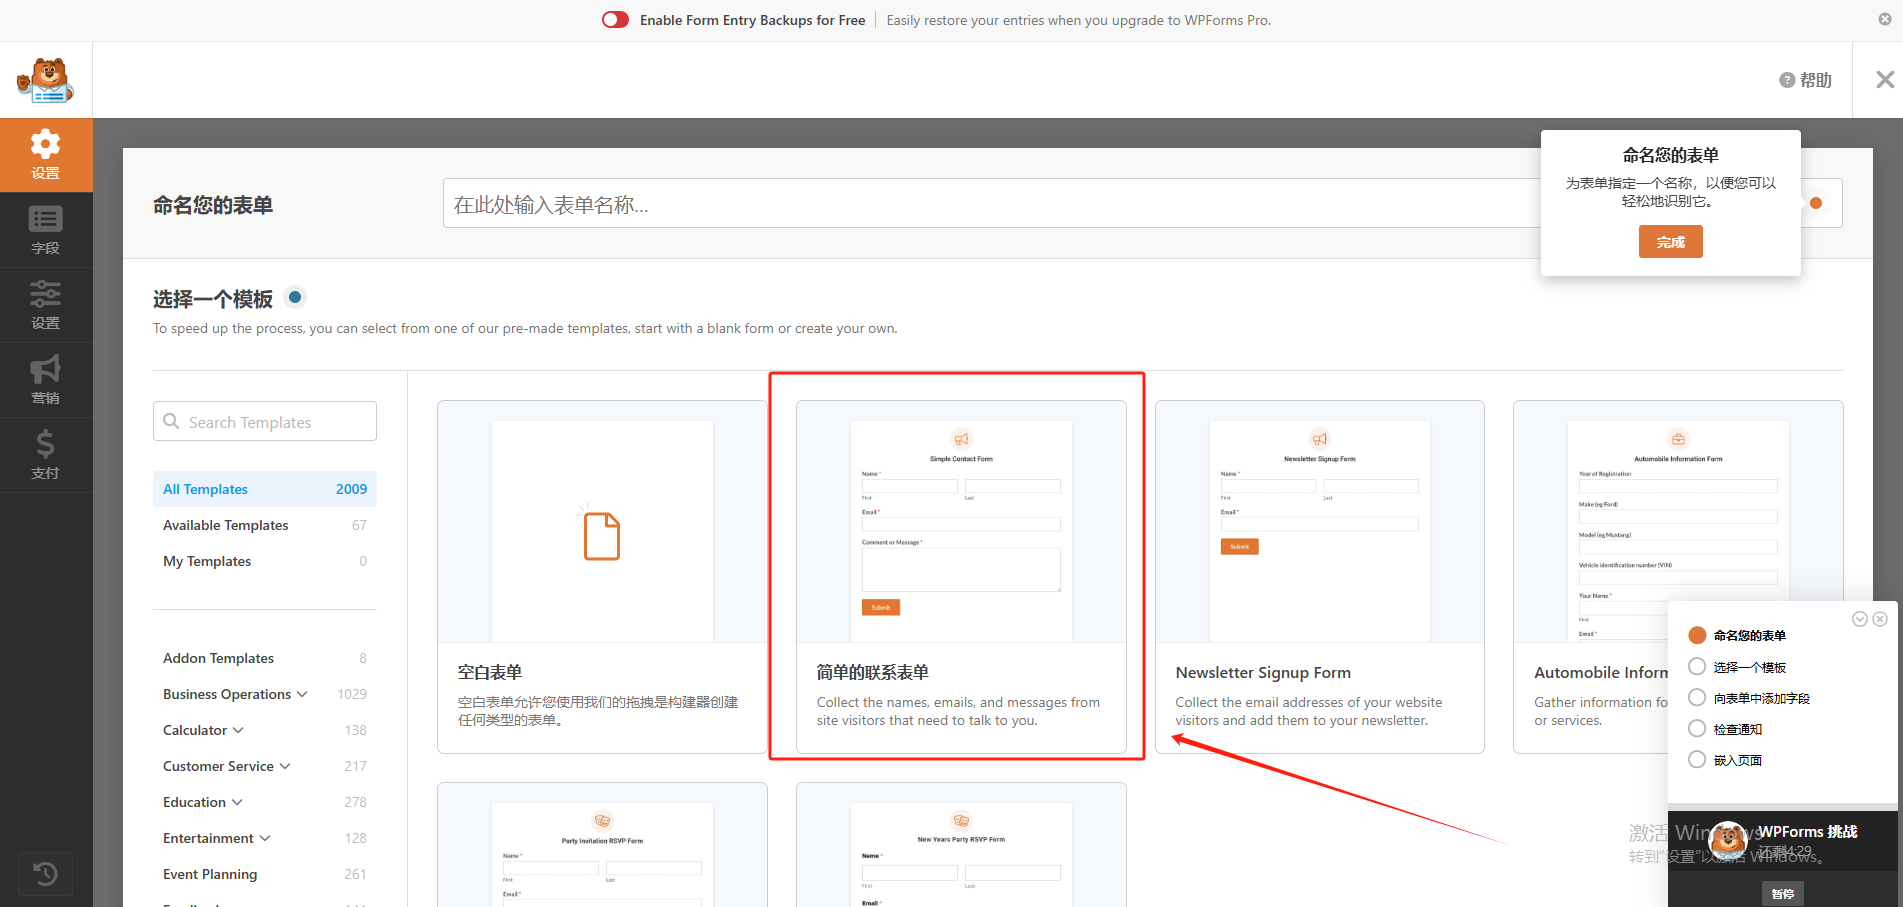The image size is (1903, 907).
Task: Click the 暂停 button in WPForms 挑战
Action: click(1783, 893)
